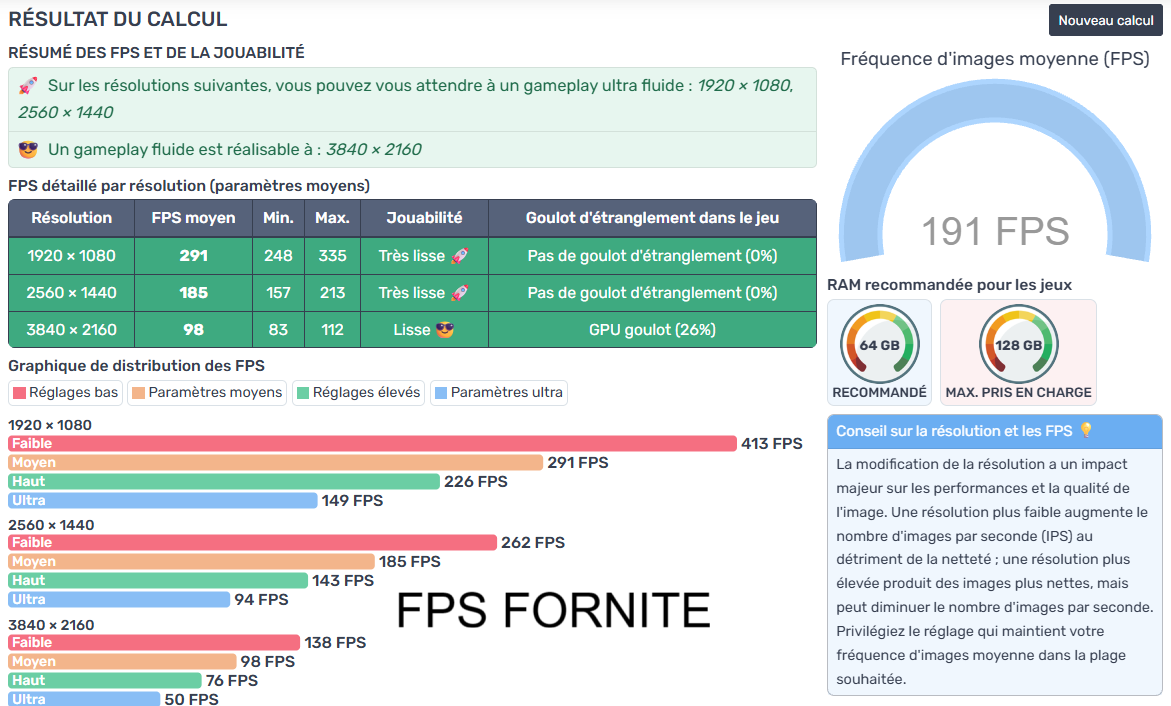Toggle the Paramètres moyens legend item
This screenshot has width=1171, height=706.
pos(208,393)
